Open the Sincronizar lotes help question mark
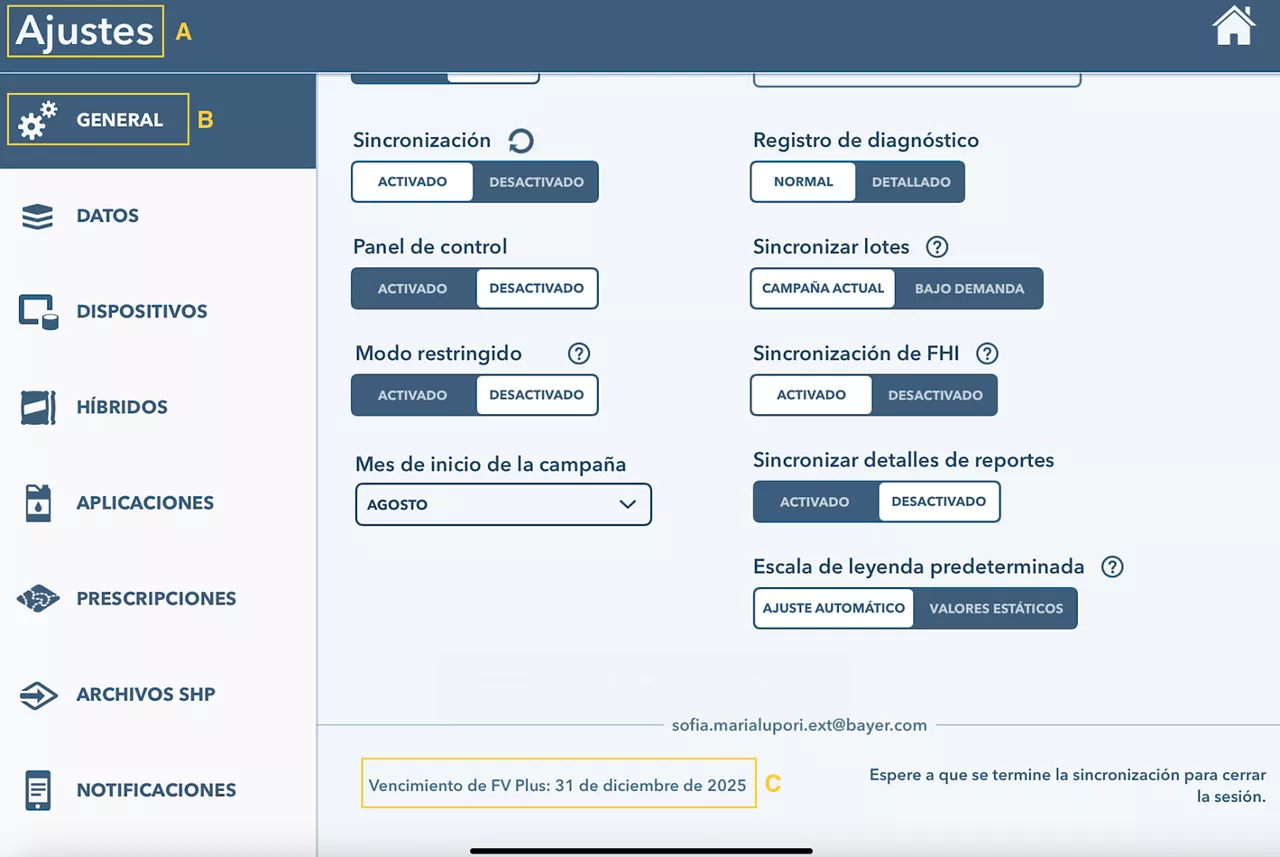This screenshot has height=857, width=1280. coord(936,247)
